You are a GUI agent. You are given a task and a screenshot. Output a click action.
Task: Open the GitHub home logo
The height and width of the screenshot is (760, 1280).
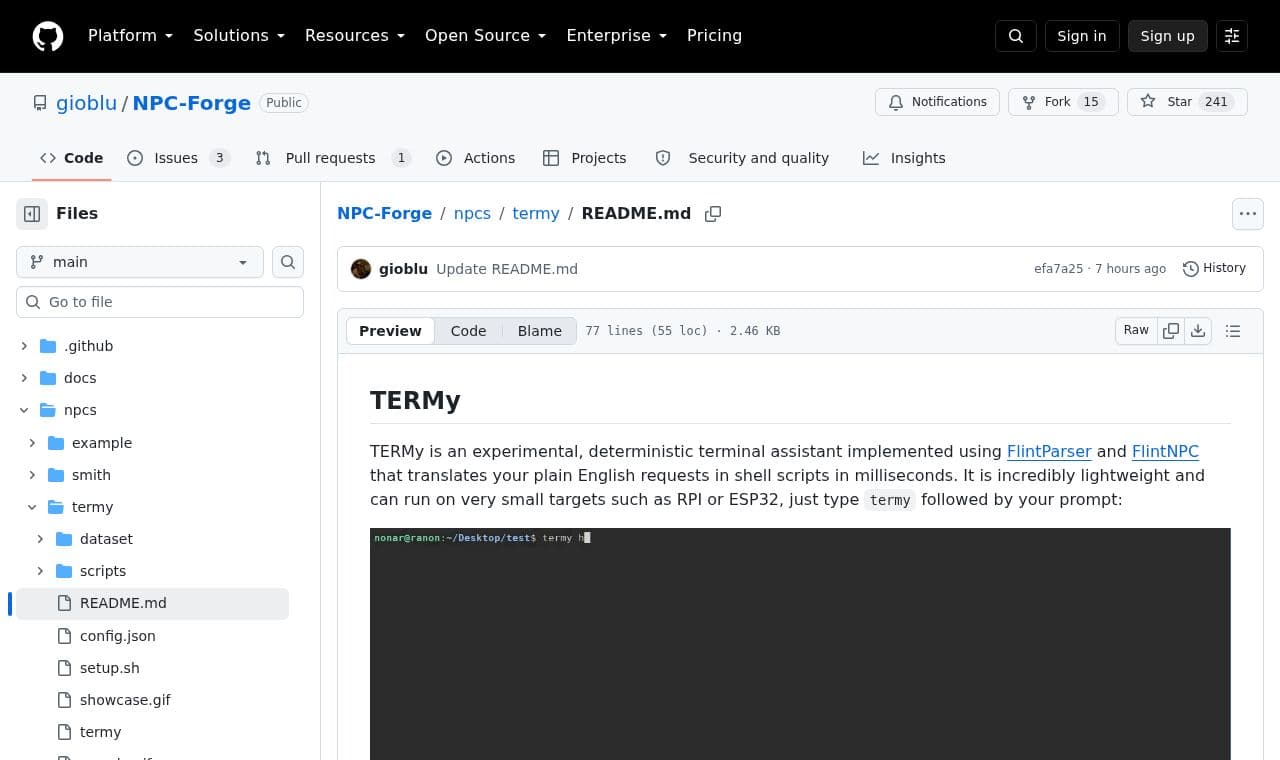(48, 36)
